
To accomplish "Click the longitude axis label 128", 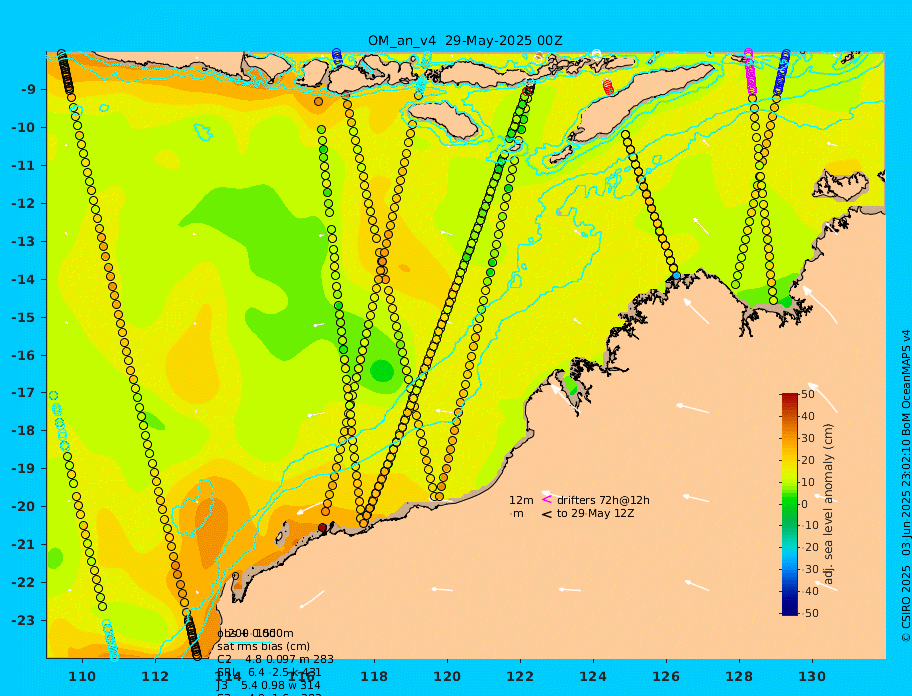I will click(x=739, y=677).
